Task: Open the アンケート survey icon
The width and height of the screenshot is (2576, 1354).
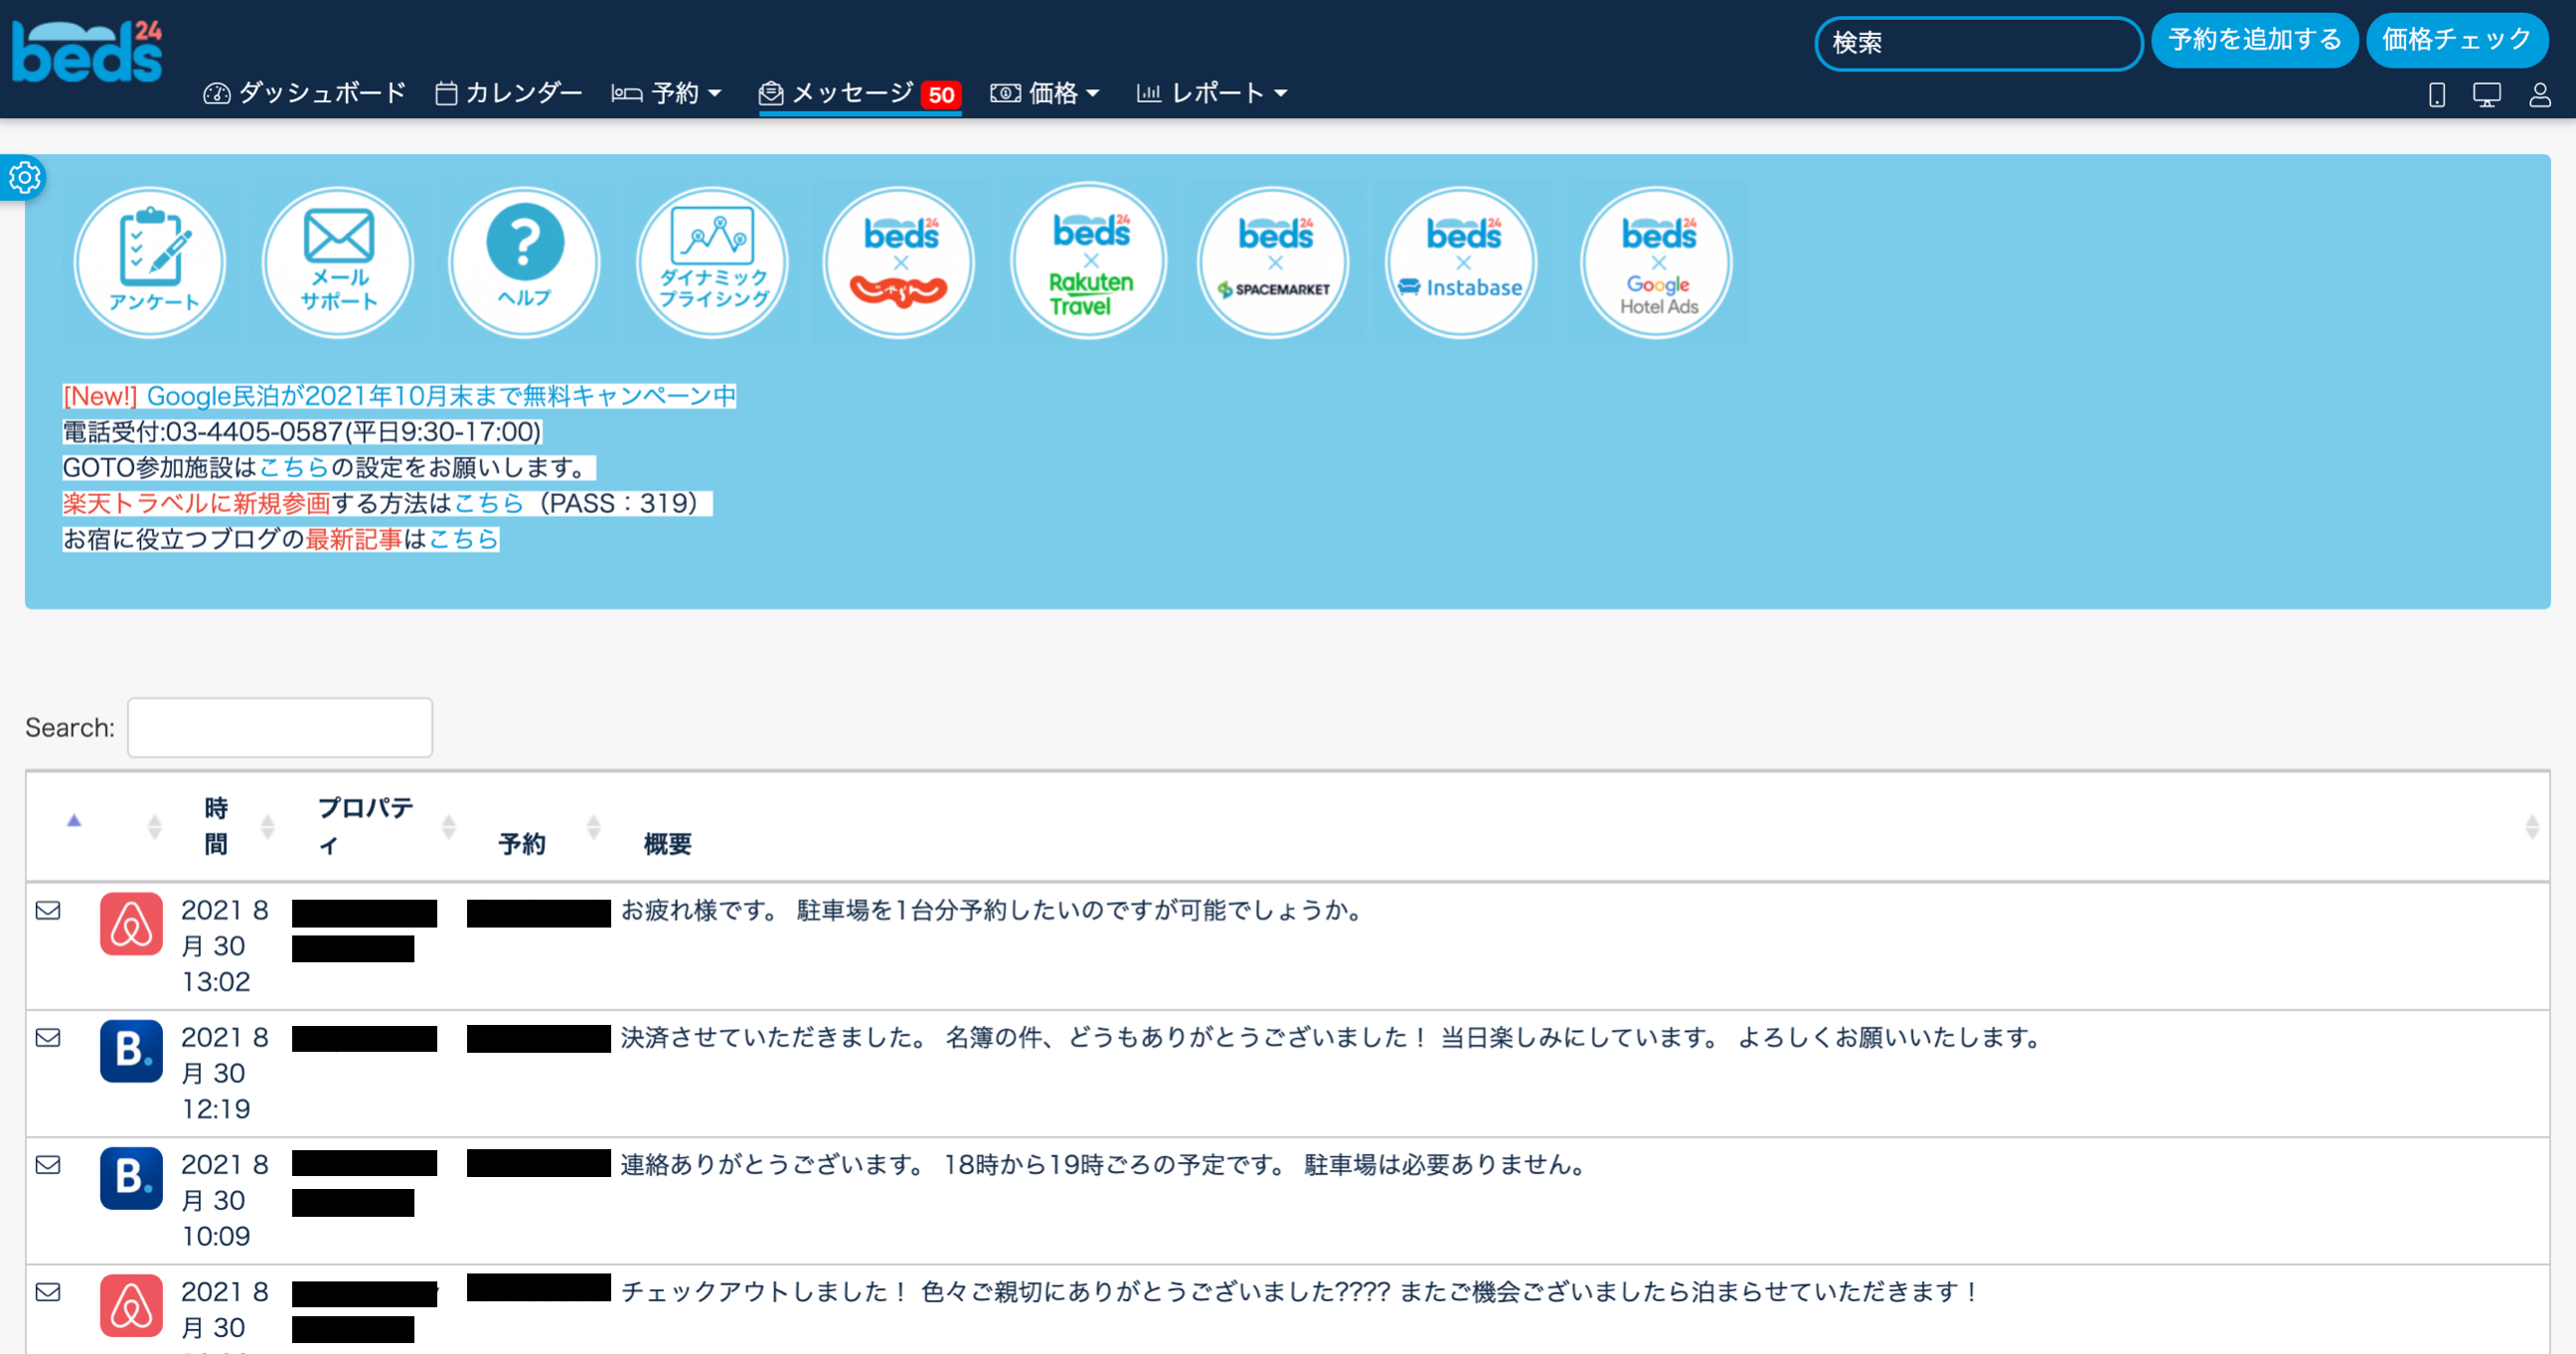Action: [150, 262]
